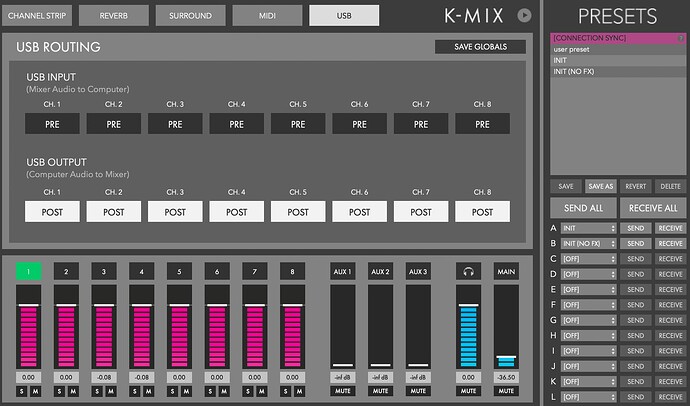Select the USB tab
Viewport: 690px width, 406px height.
[x=344, y=15]
